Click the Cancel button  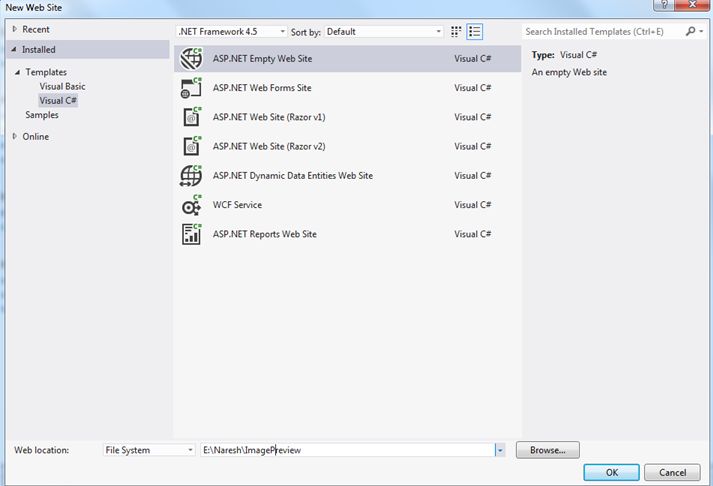click(x=672, y=472)
